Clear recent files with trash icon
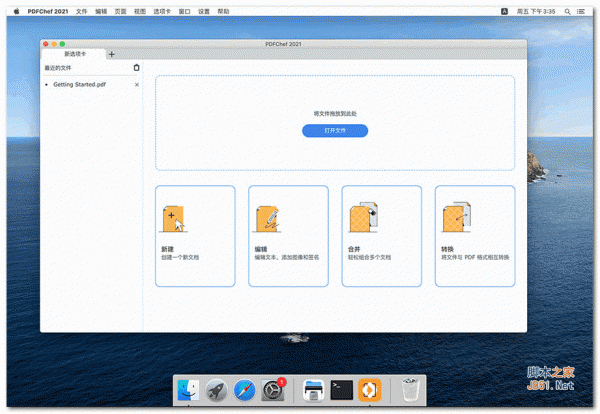Viewport: 600px width, 414px height. [x=136, y=68]
